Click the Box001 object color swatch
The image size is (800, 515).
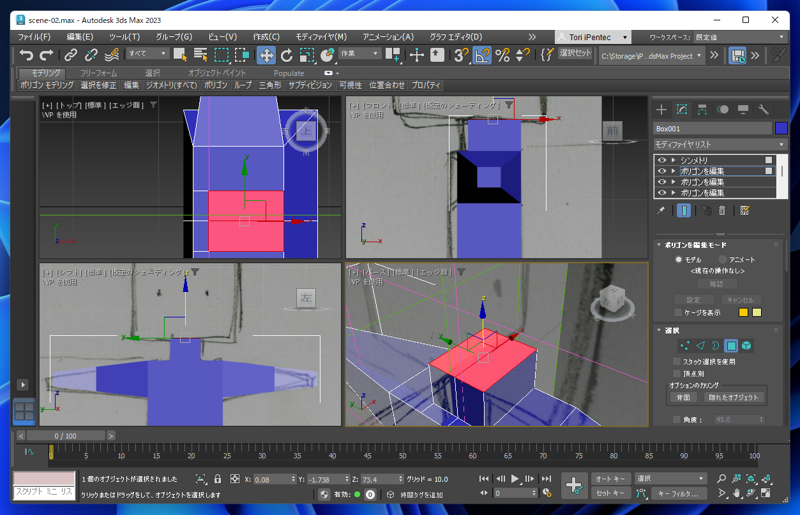pos(781,128)
